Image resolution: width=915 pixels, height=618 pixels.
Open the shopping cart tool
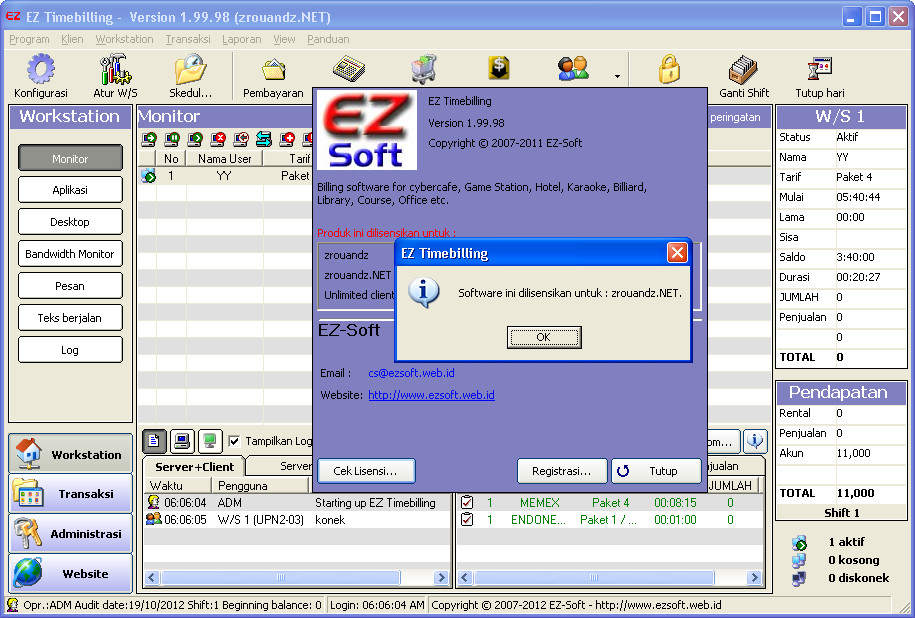pyautogui.click(x=422, y=68)
